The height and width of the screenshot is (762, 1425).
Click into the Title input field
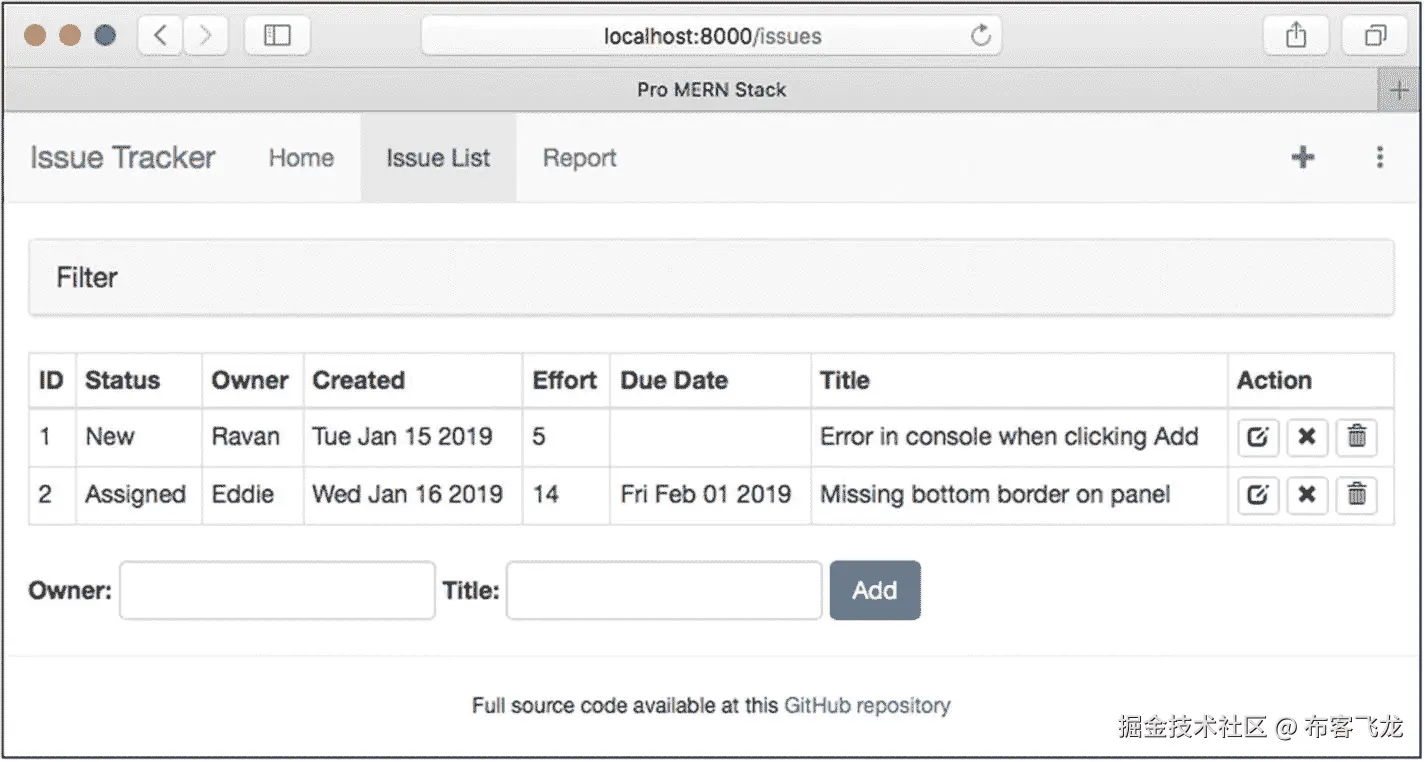[664, 590]
